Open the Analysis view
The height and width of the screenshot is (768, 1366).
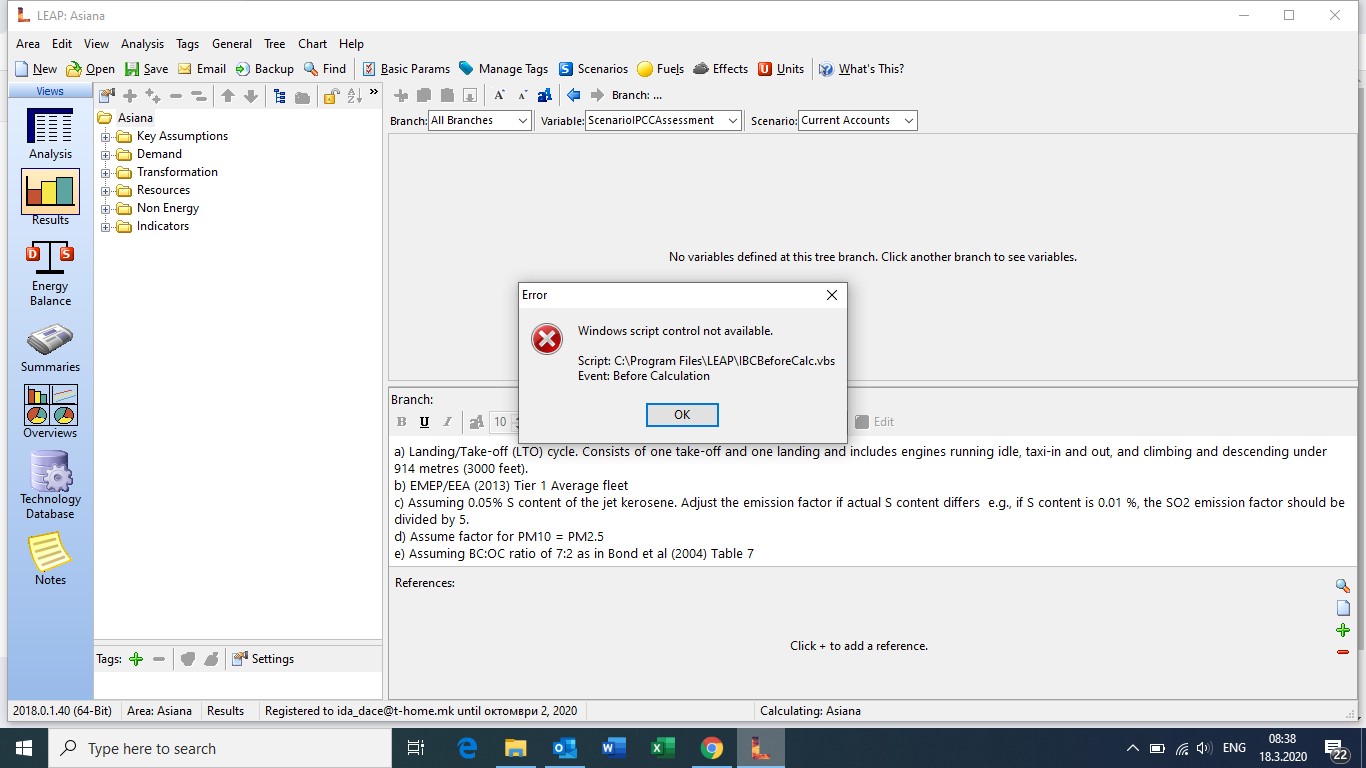point(50,133)
